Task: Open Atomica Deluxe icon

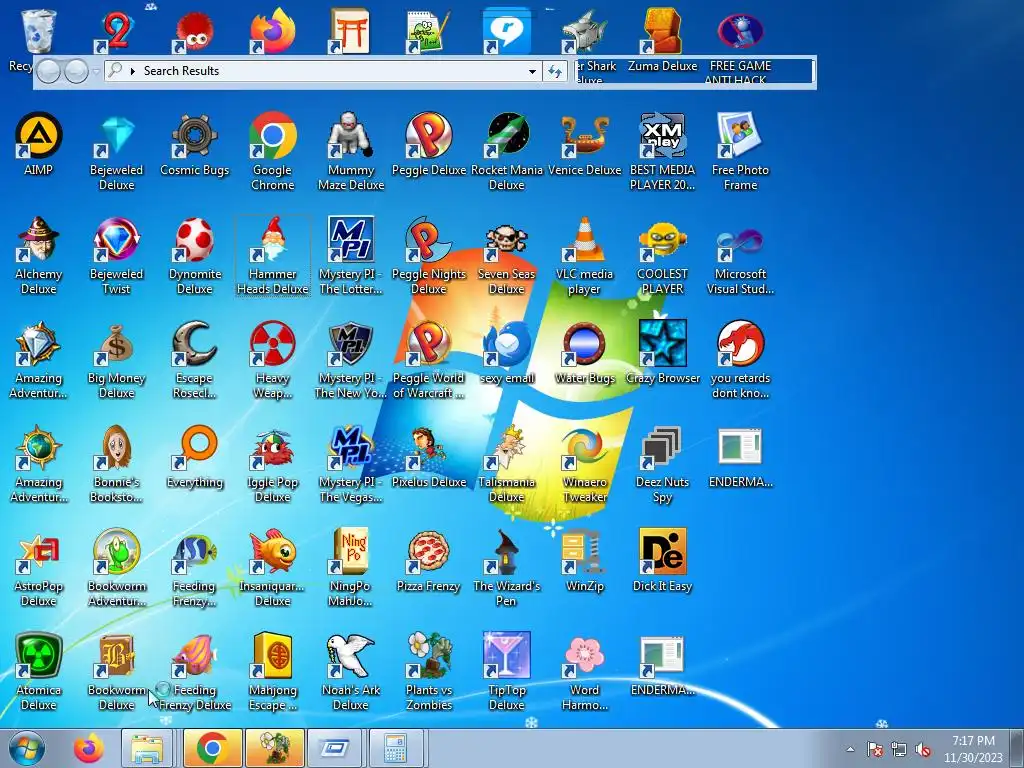Action: point(39,672)
